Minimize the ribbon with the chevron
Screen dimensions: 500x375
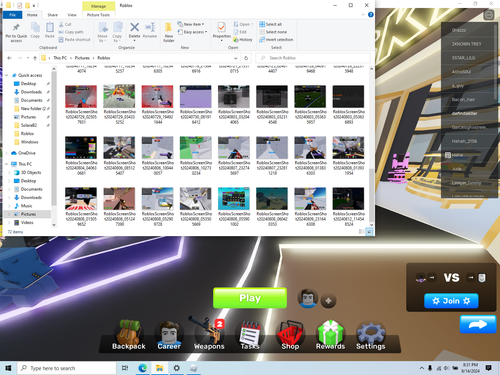point(363,15)
